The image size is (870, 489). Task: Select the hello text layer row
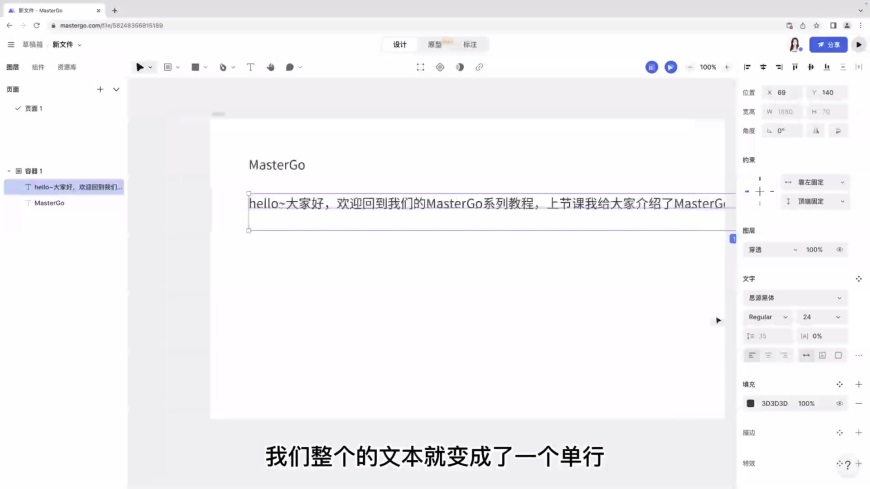(x=64, y=187)
